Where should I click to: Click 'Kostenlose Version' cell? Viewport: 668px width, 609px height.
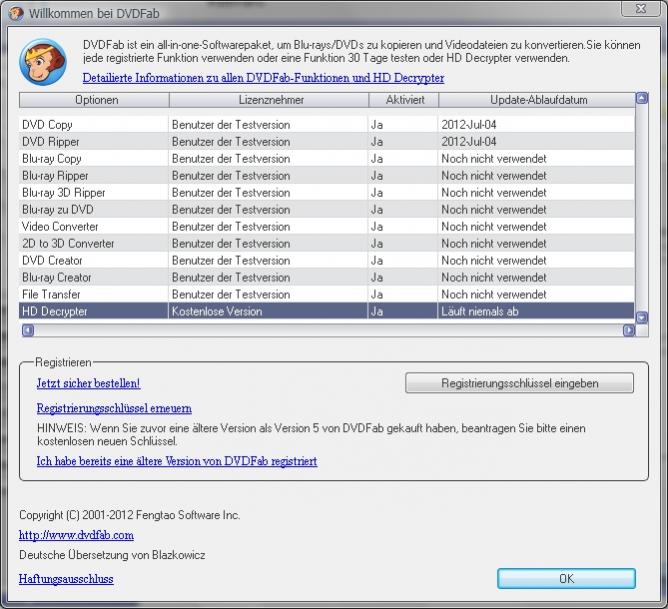pos(268,311)
